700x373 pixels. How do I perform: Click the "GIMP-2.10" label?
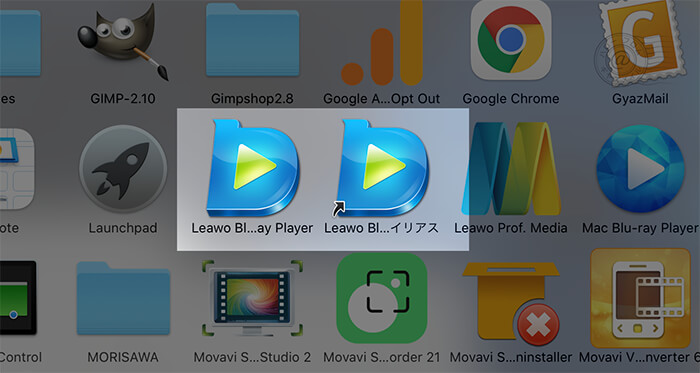coord(123,99)
